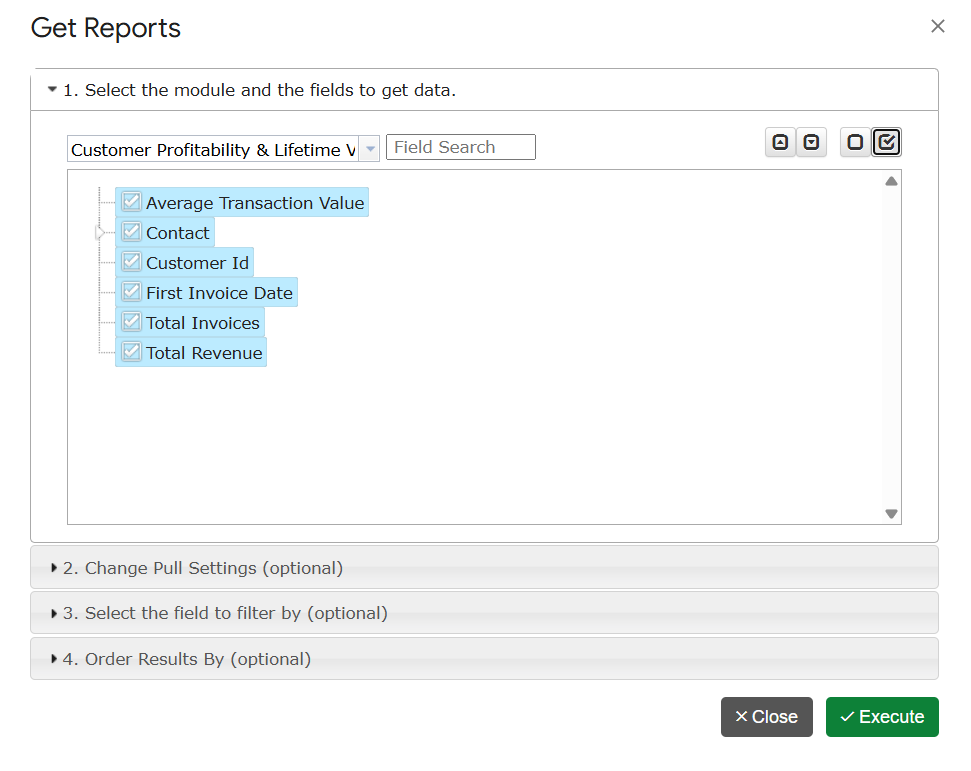This screenshot has width=971, height=771.
Task: Expand Select the field to filter by
Action: [x=225, y=613]
